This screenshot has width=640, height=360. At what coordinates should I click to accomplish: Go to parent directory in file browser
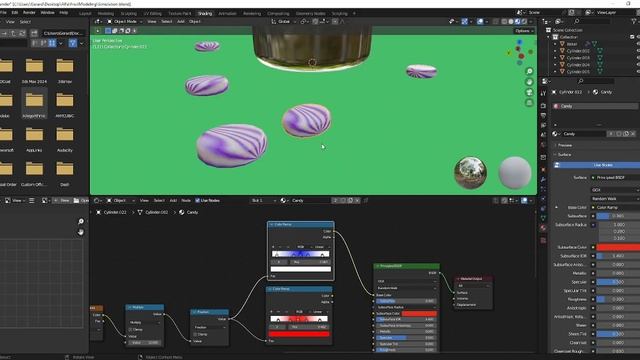[14, 33]
